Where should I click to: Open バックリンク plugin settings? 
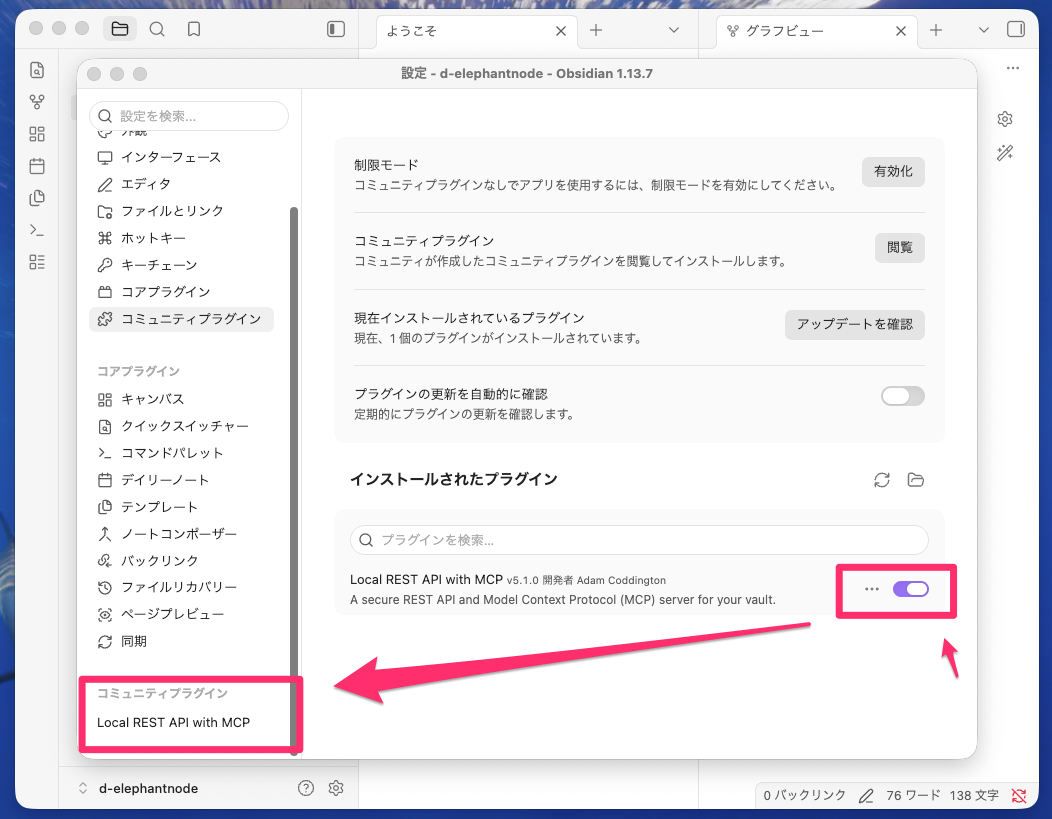pyautogui.click(x=181, y=561)
